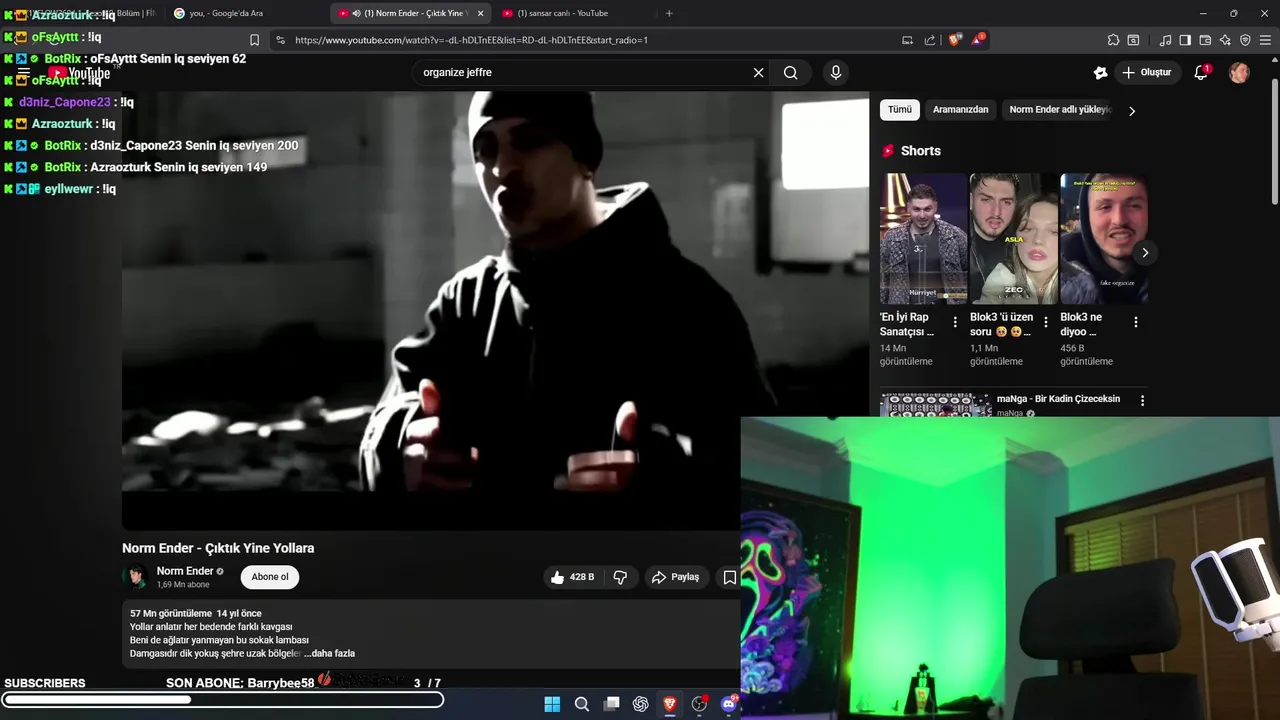Open Discord from the taskbar
This screenshot has width=1280, height=720.
[729, 704]
